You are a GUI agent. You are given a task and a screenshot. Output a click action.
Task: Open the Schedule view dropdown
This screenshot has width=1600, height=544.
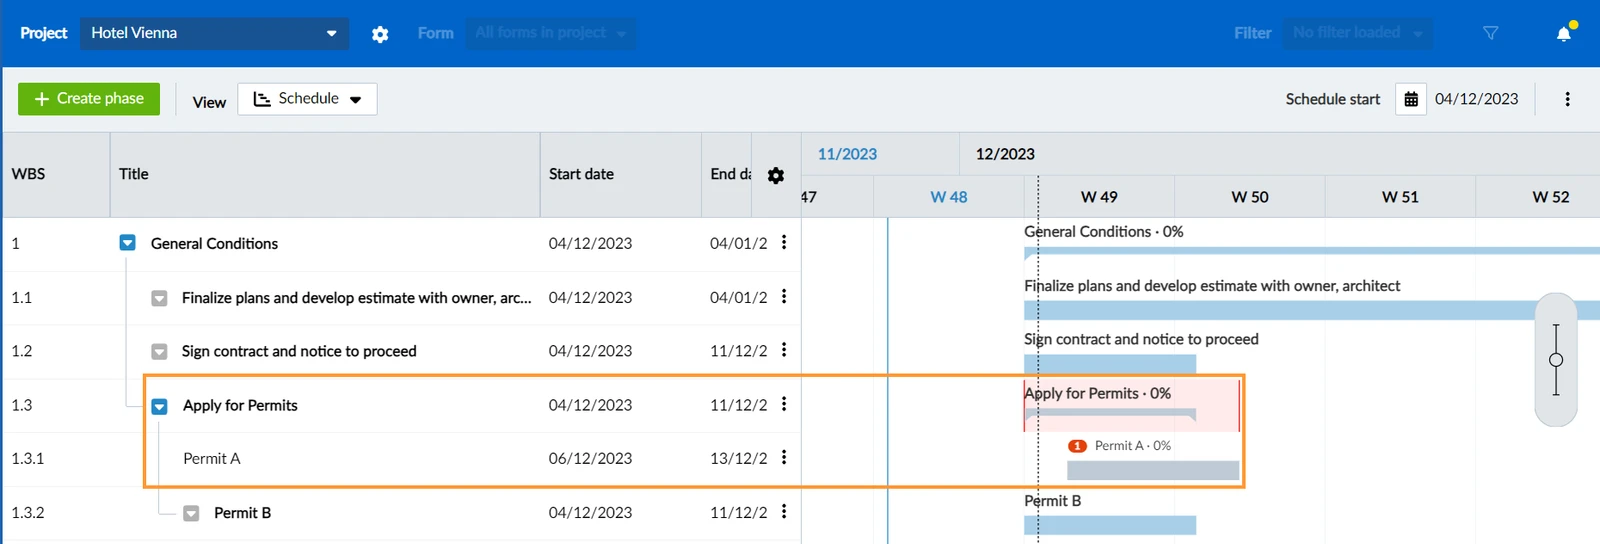click(x=307, y=99)
